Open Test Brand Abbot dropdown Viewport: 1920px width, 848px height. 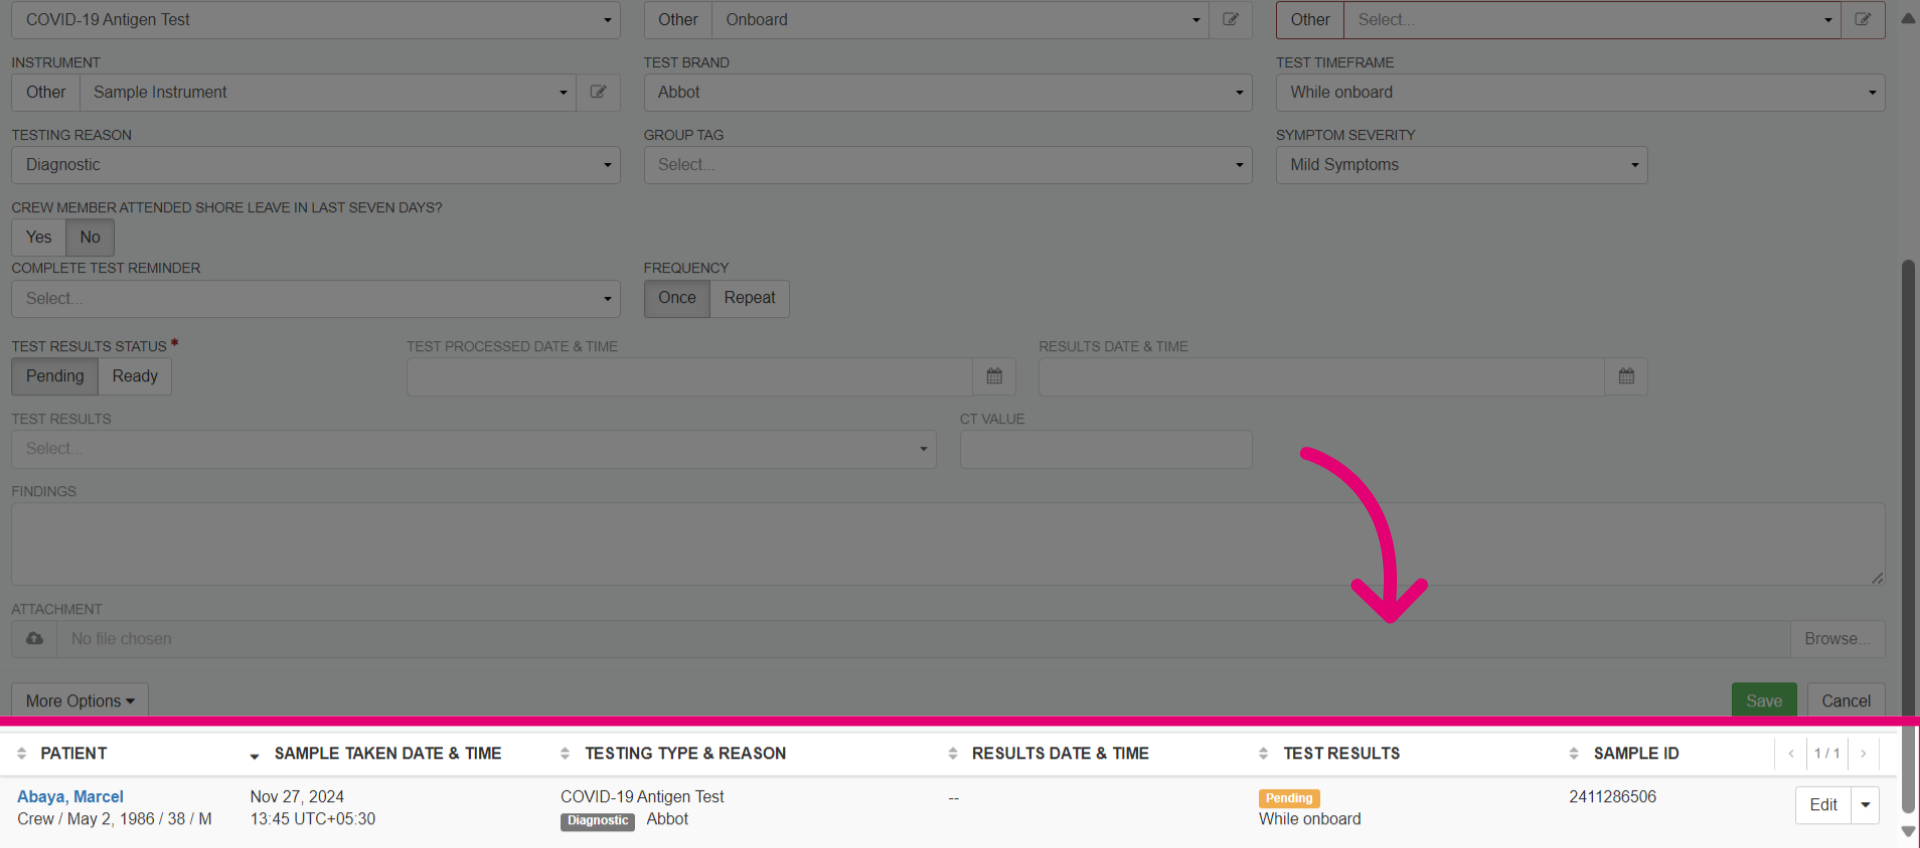coord(948,92)
